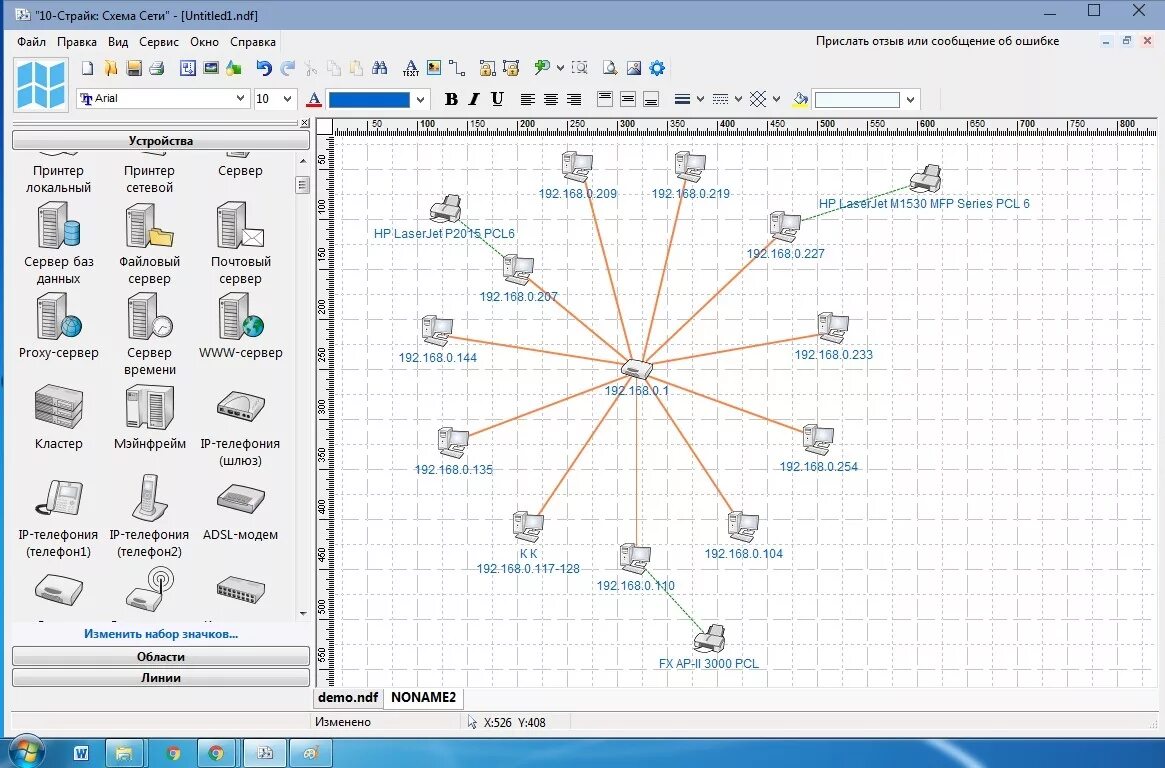Click the insert picture toolbar icon
The width and height of the screenshot is (1165, 768).
[434, 68]
